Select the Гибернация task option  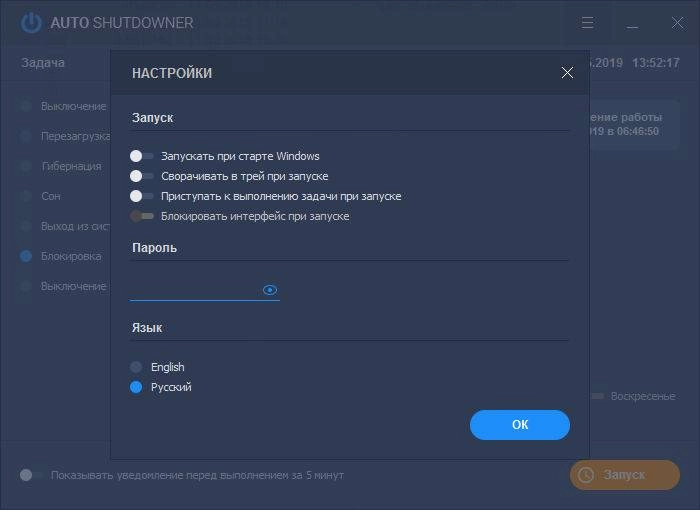(x=61, y=166)
